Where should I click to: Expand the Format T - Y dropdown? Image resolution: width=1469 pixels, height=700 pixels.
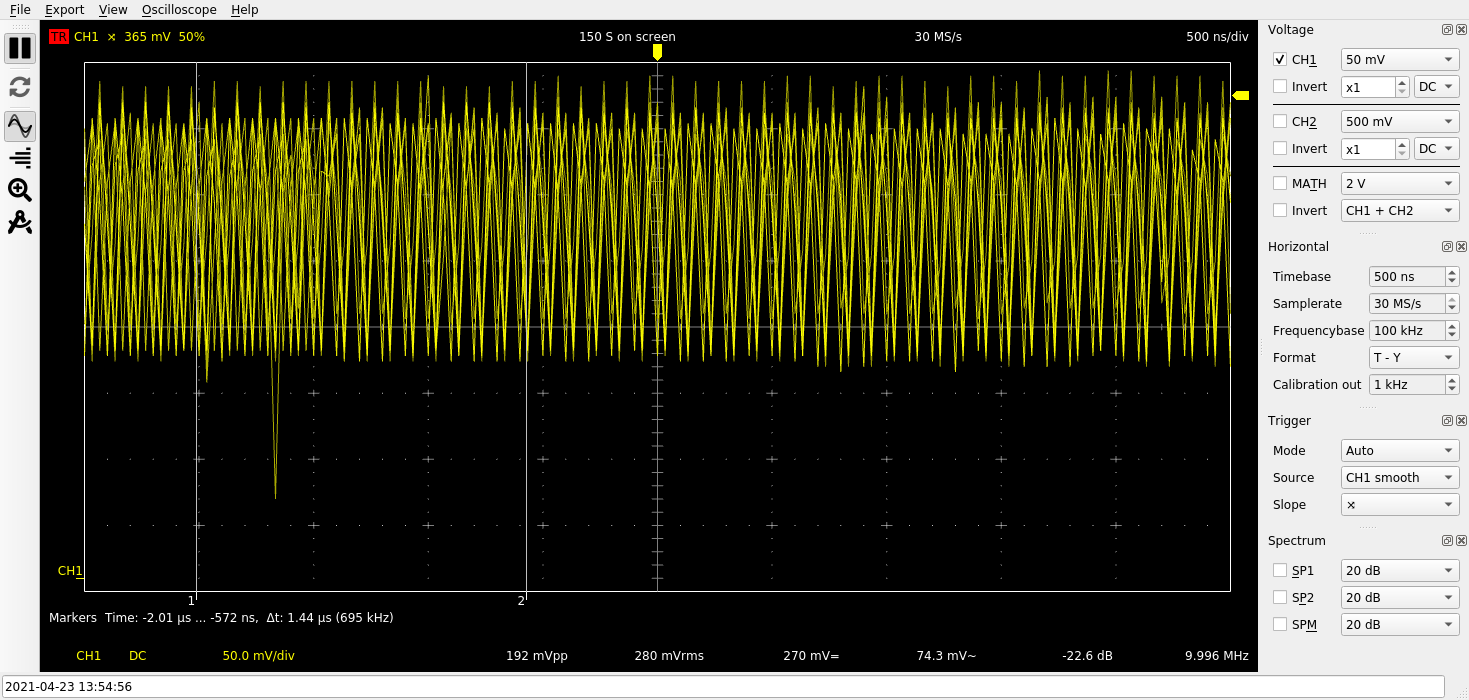point(1413,358)
